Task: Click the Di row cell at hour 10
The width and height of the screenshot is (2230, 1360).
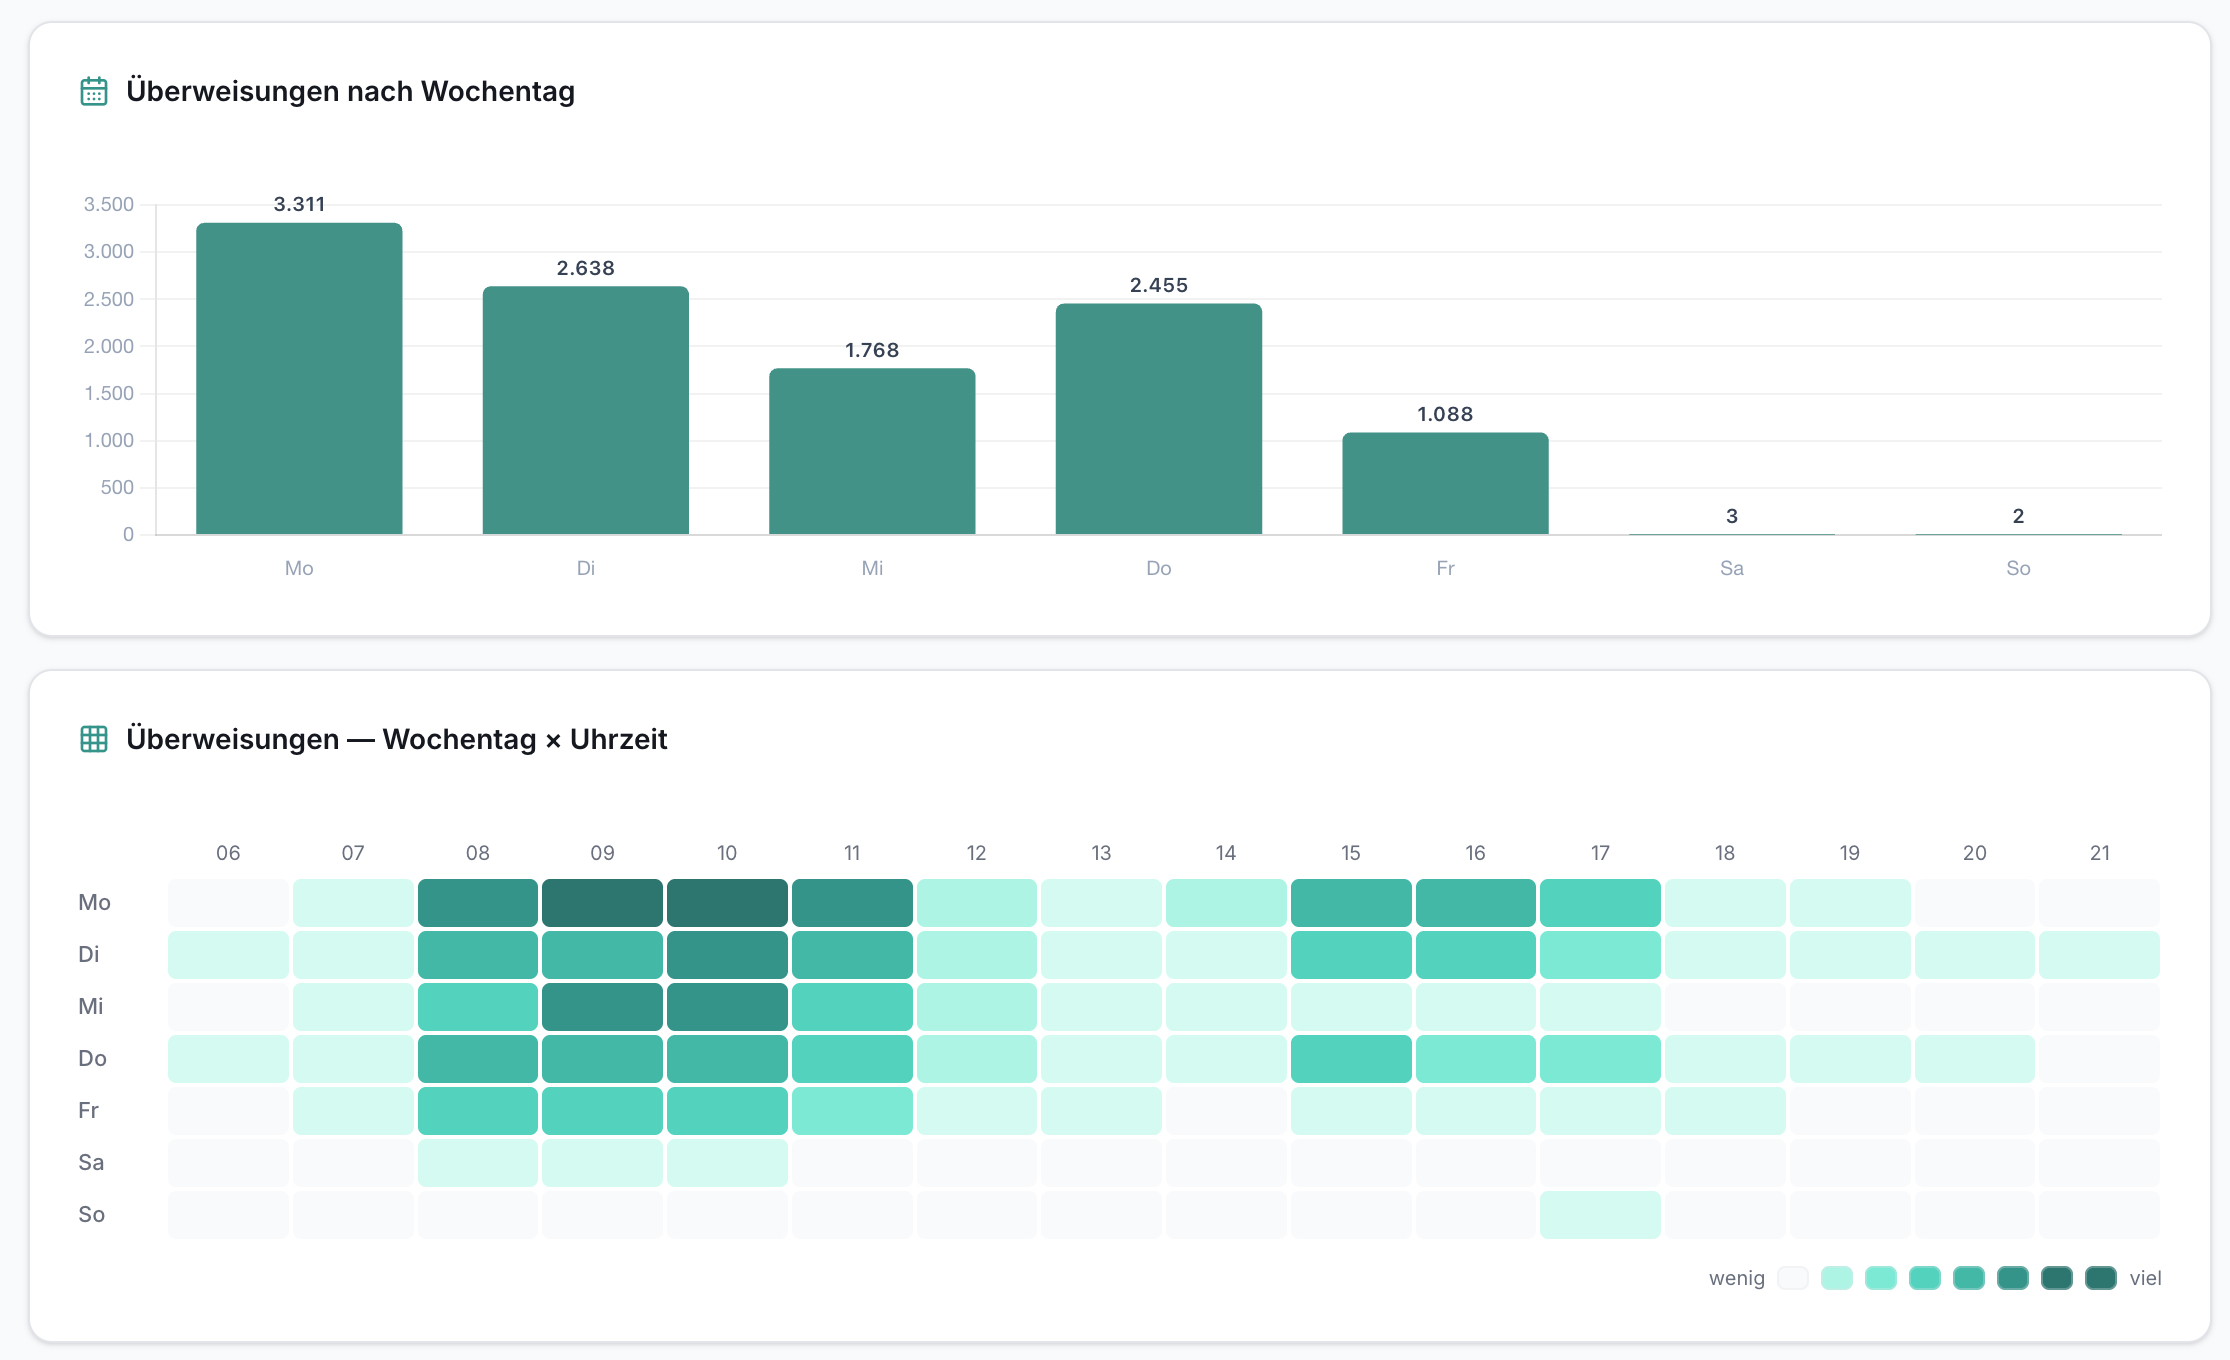Action: [x=727, y=955]
